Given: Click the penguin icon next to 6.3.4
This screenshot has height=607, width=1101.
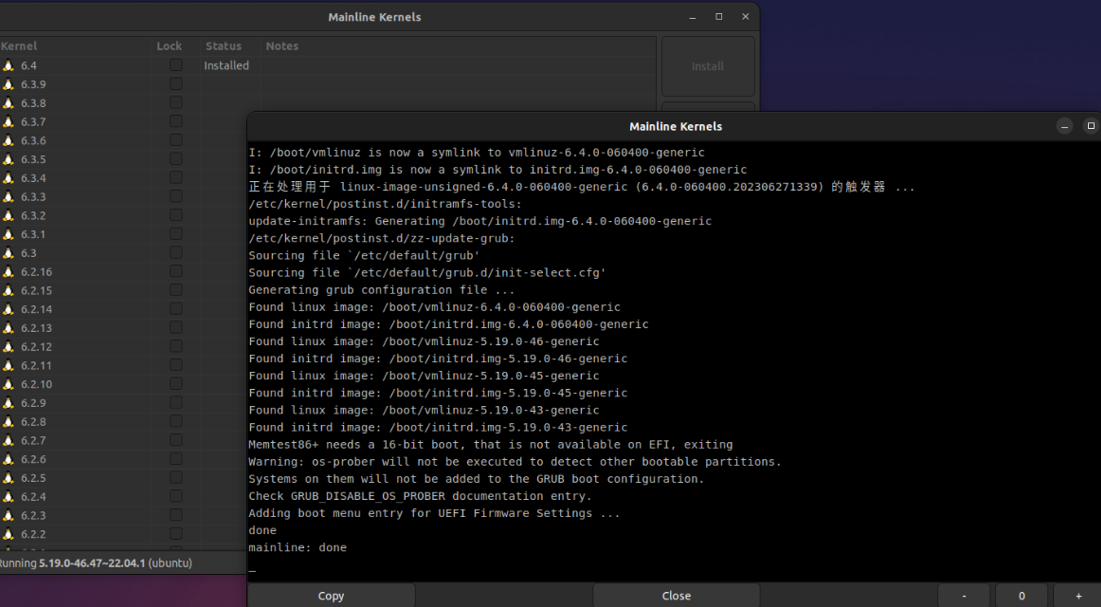Looking at the screenshot, I should [x=8, y=178].
